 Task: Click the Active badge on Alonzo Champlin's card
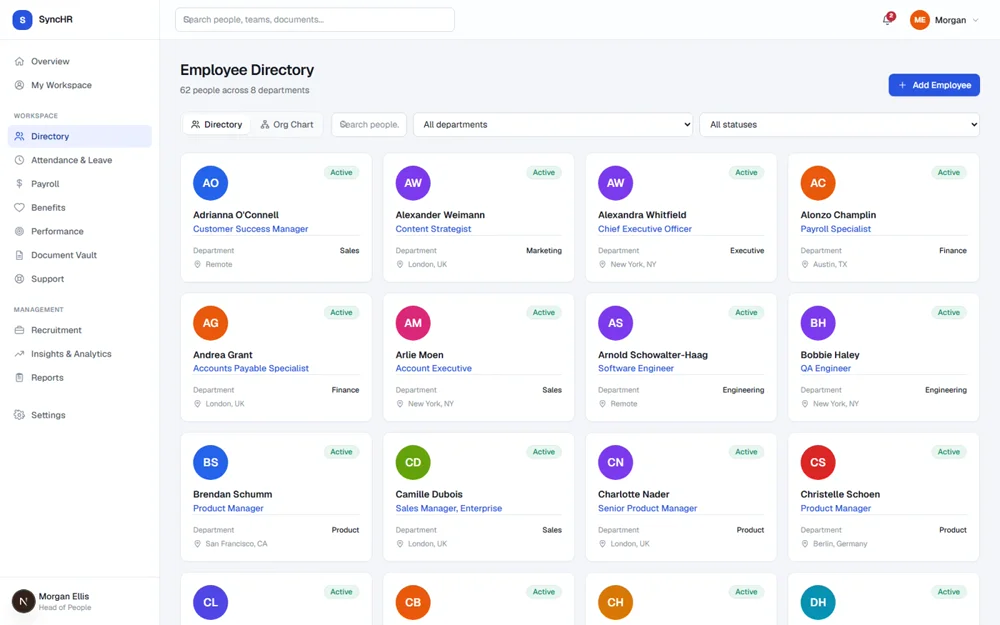click(x=948, y=172)
